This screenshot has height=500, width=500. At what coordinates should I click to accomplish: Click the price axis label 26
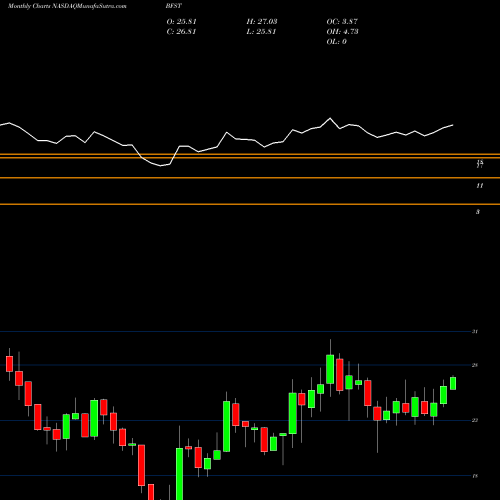475,365
